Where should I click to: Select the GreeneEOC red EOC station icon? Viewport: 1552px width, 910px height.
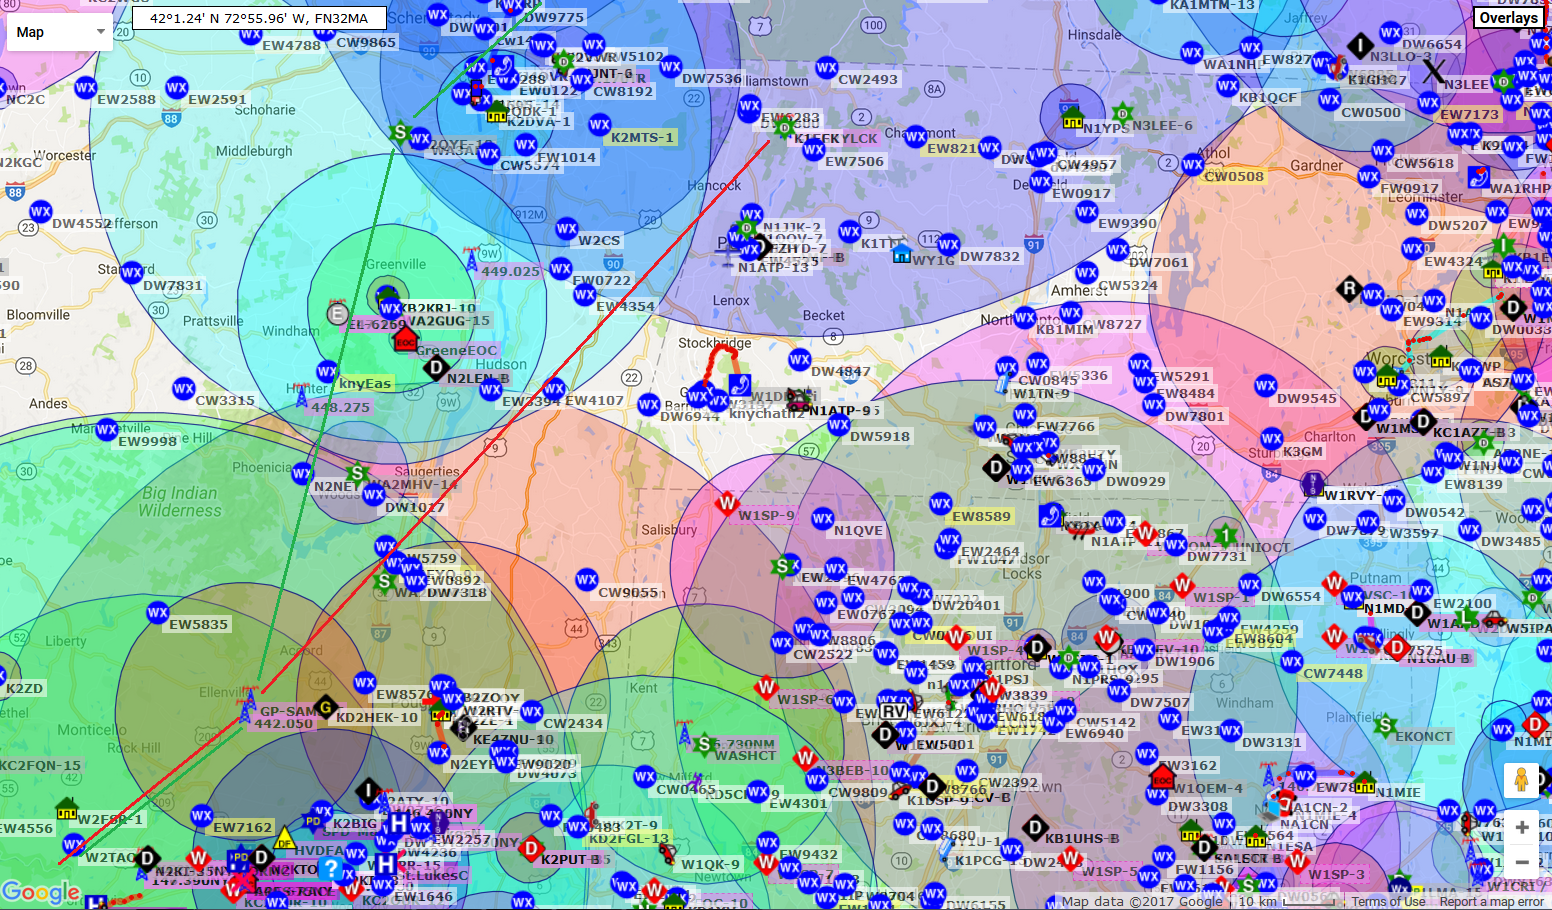pos(405,340)
